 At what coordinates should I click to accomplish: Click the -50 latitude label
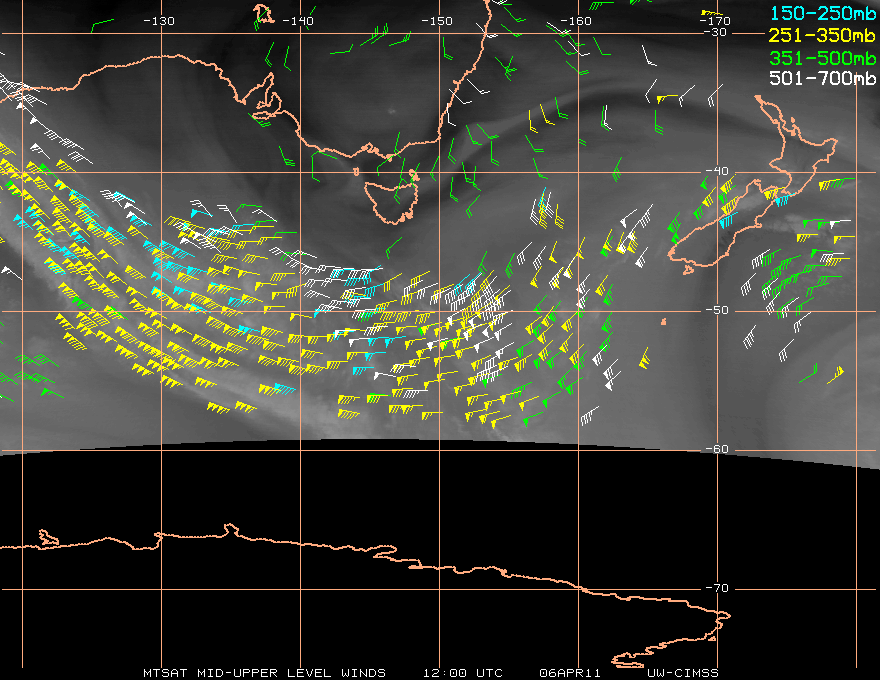click(x=717, y=310)
